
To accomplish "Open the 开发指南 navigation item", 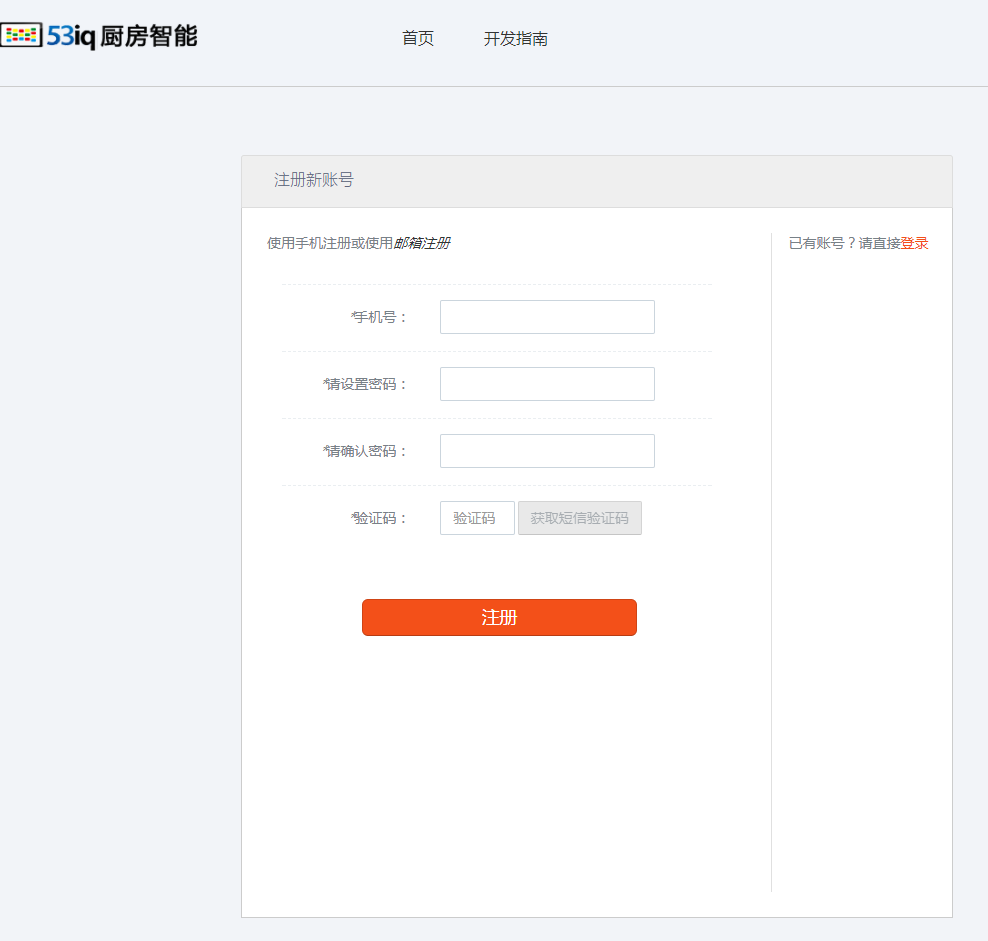I will [515, 39].
